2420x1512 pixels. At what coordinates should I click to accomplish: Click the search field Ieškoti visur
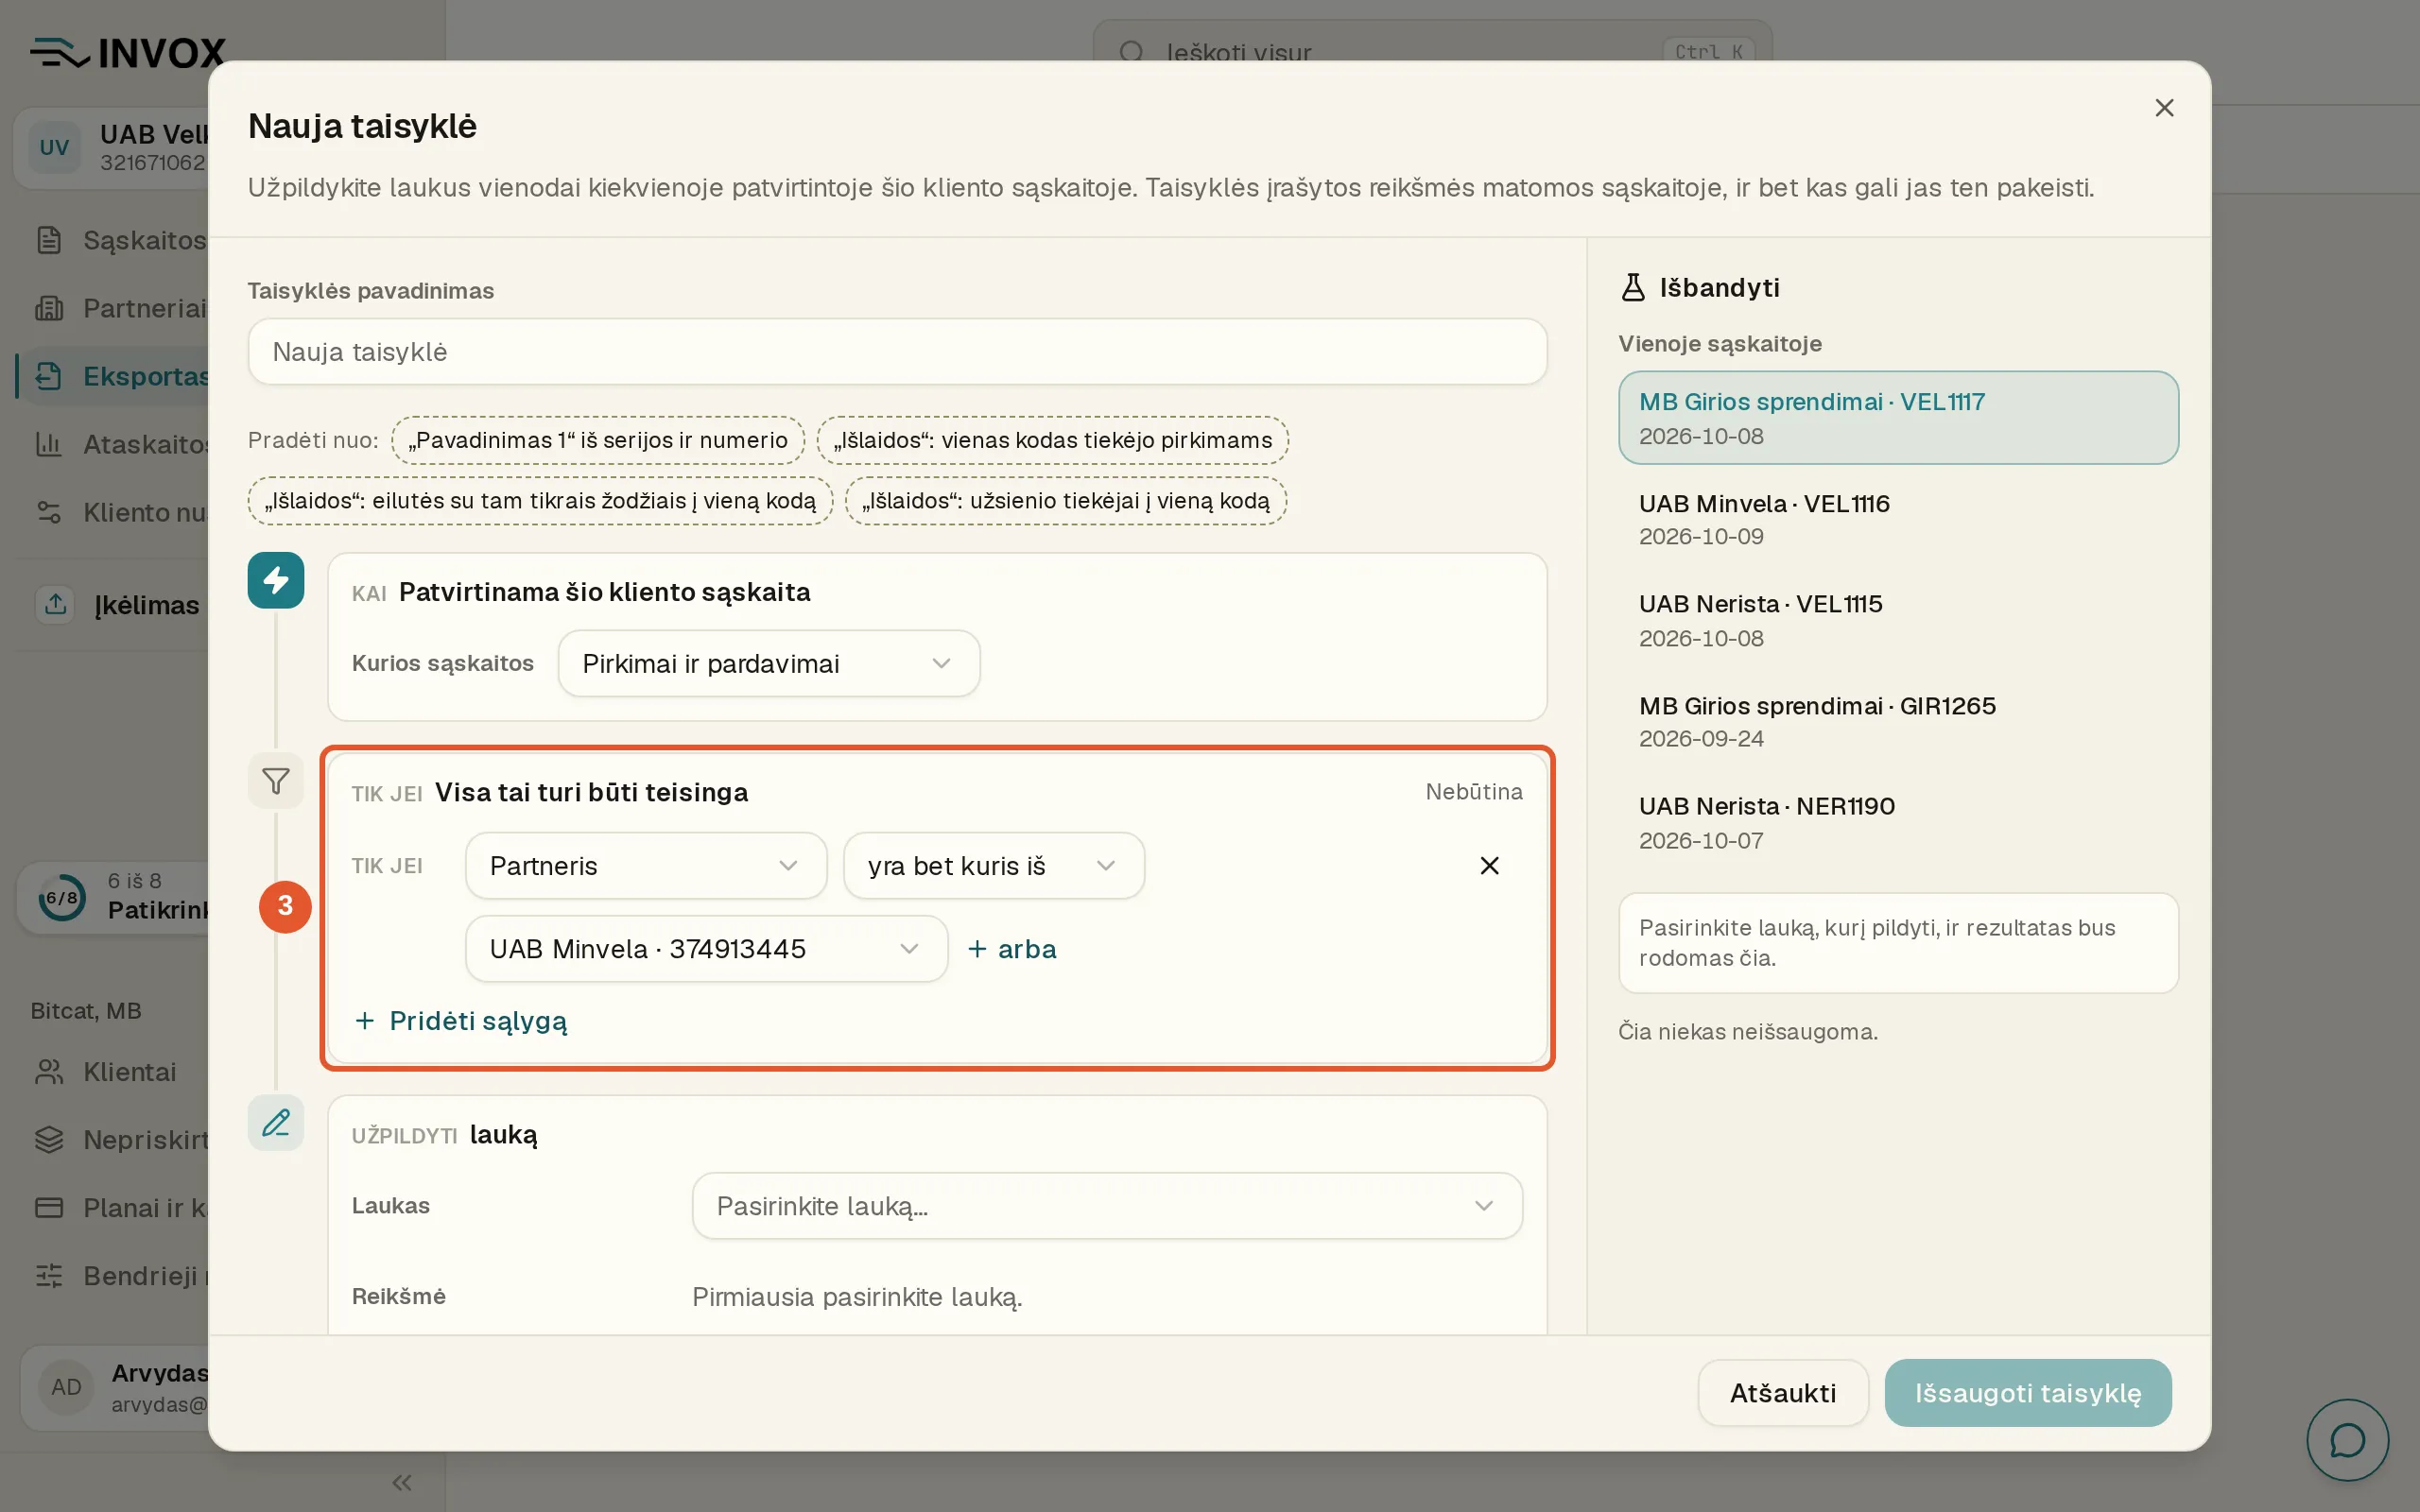point(1432,52)
